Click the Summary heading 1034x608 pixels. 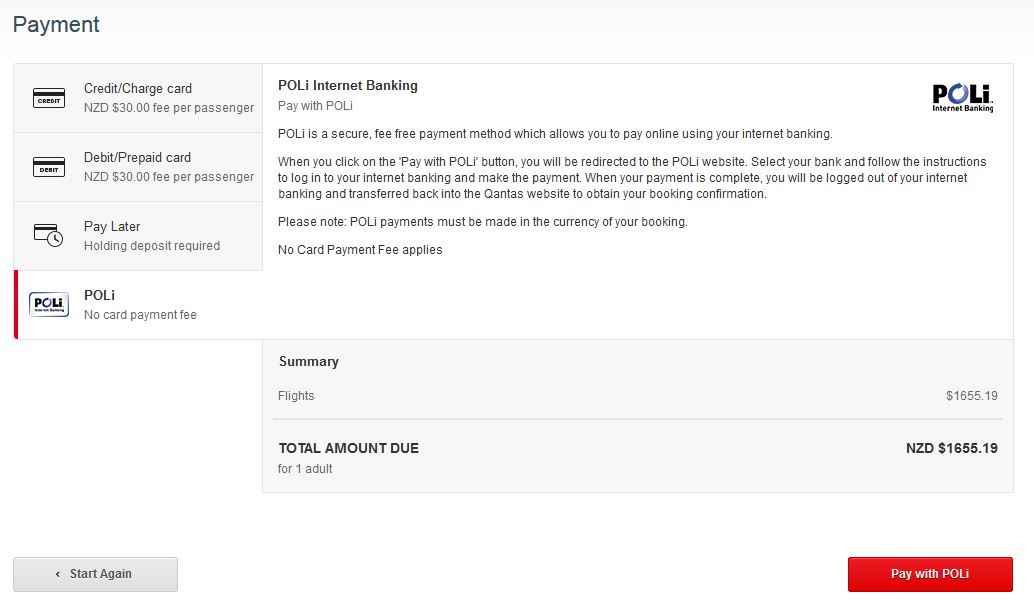(309, 361)
